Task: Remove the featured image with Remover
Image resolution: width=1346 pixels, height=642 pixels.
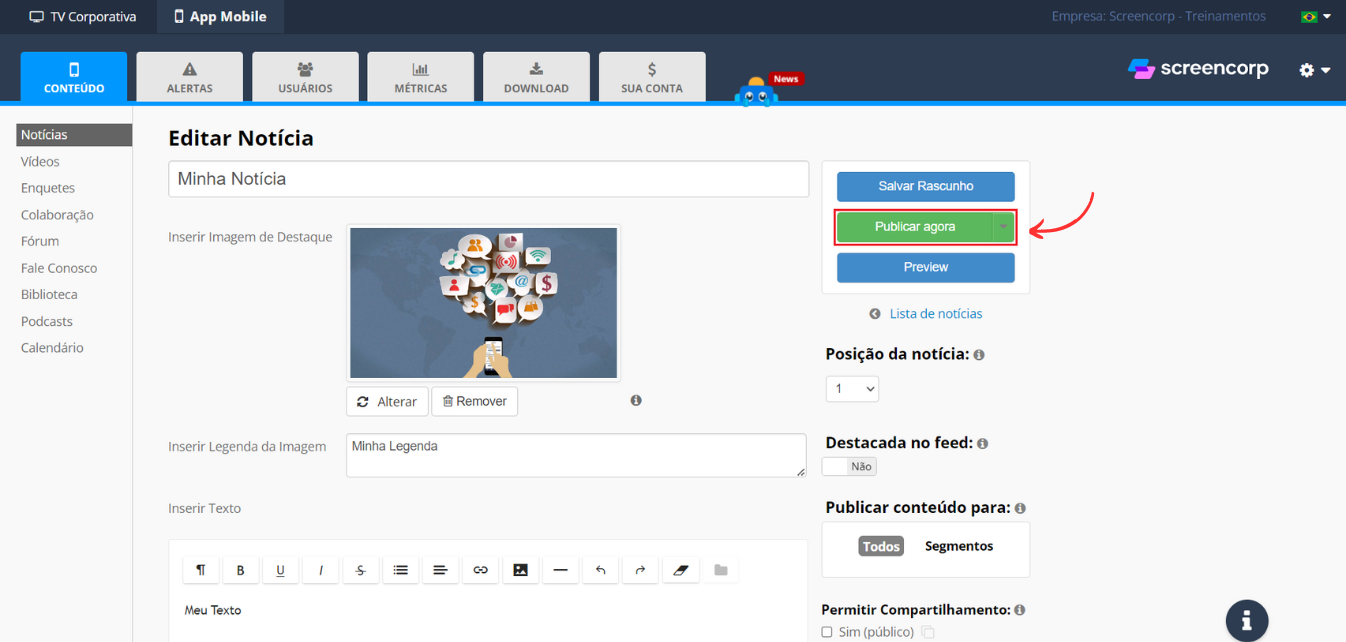Action: tap(475, 401)
